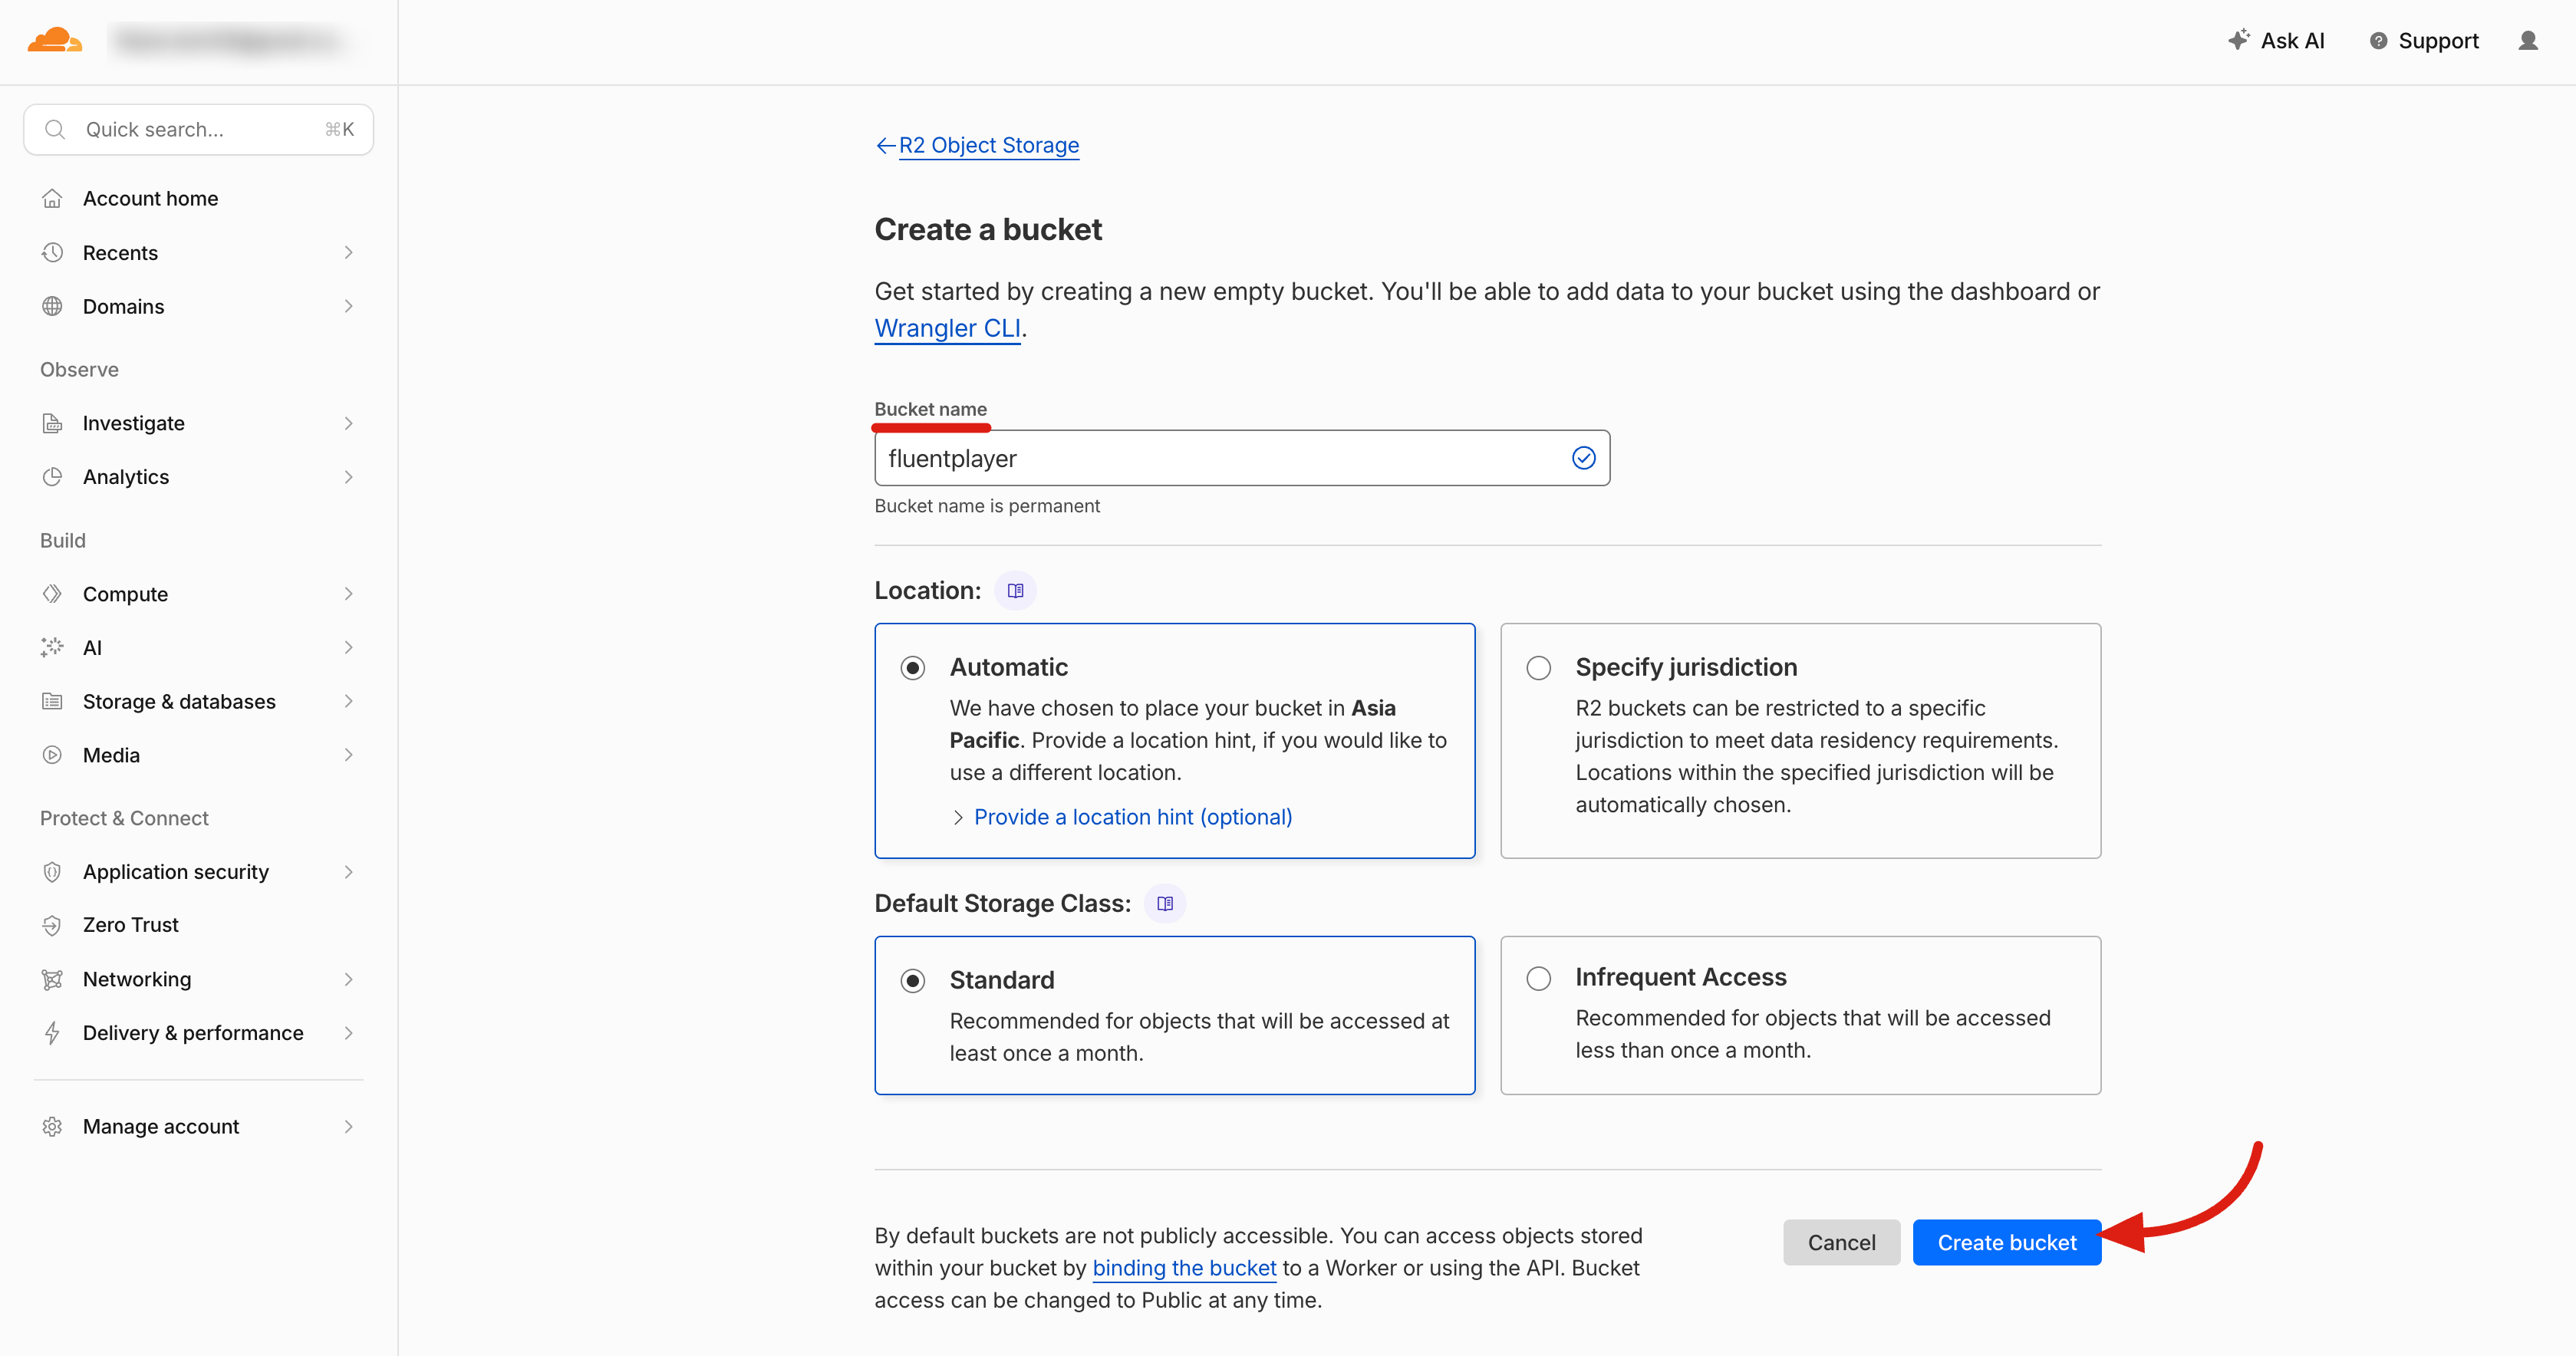Open the Location documentation book icon
2576x1356 pixels.
1015,591
